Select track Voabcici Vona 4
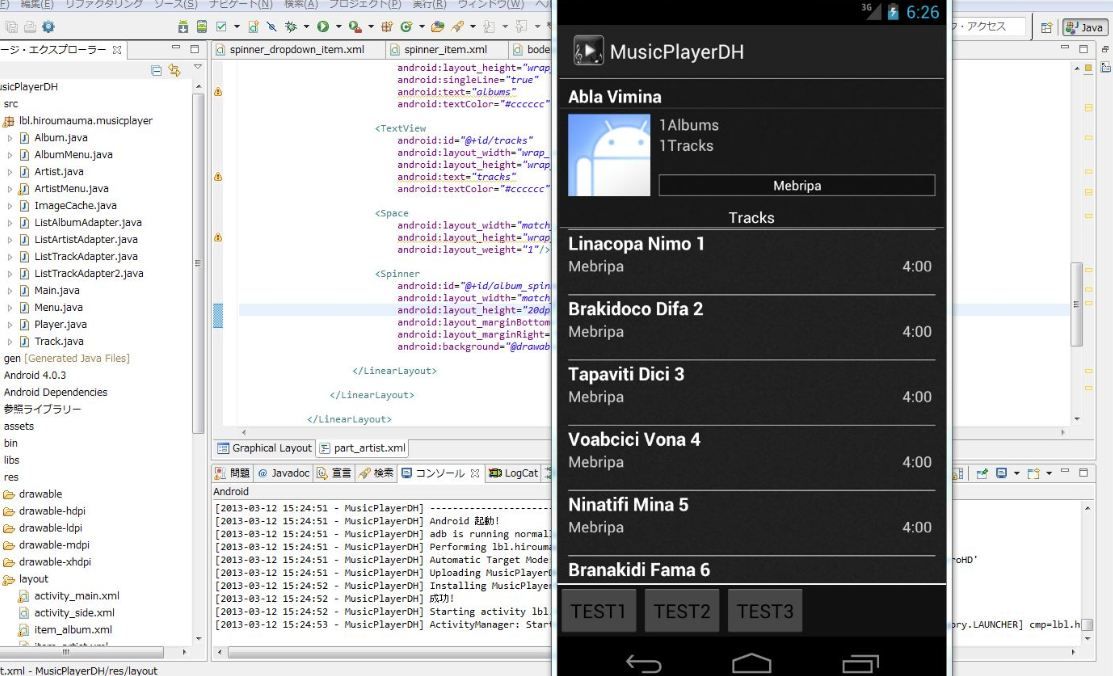This screenshot has height=676, width=1113. tap(752, 457)
